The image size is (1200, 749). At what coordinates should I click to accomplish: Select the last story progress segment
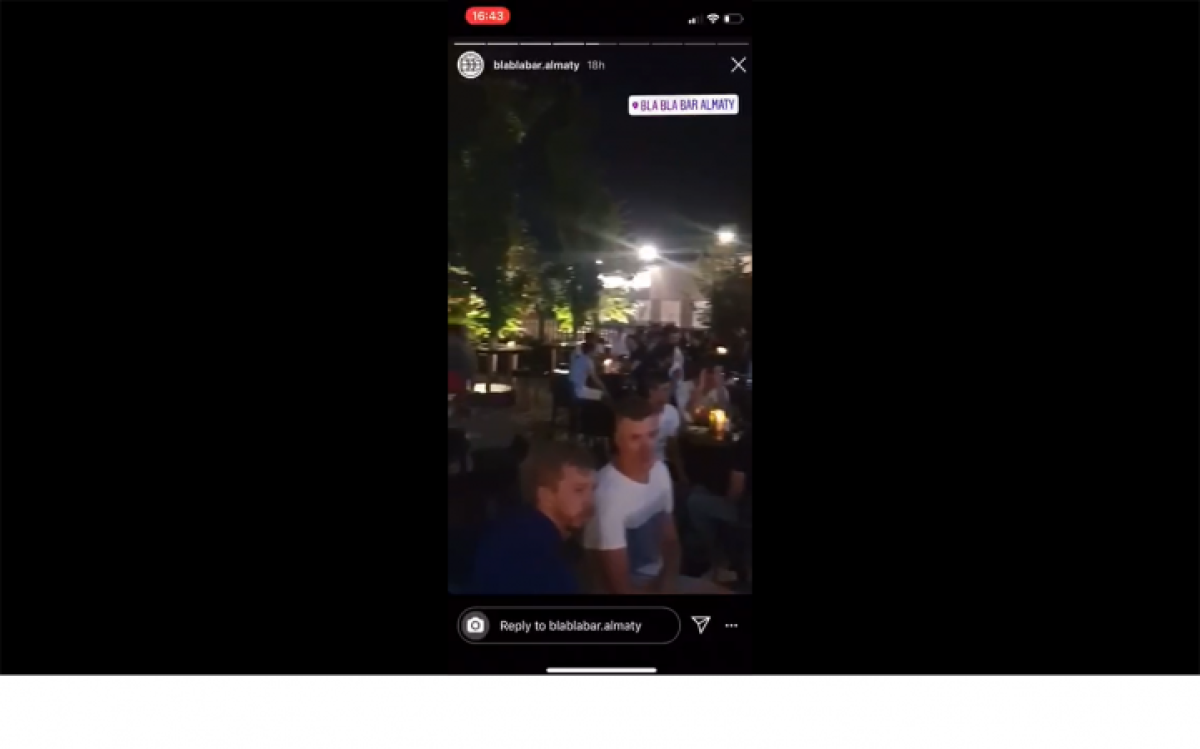click(x=733, y=44)
